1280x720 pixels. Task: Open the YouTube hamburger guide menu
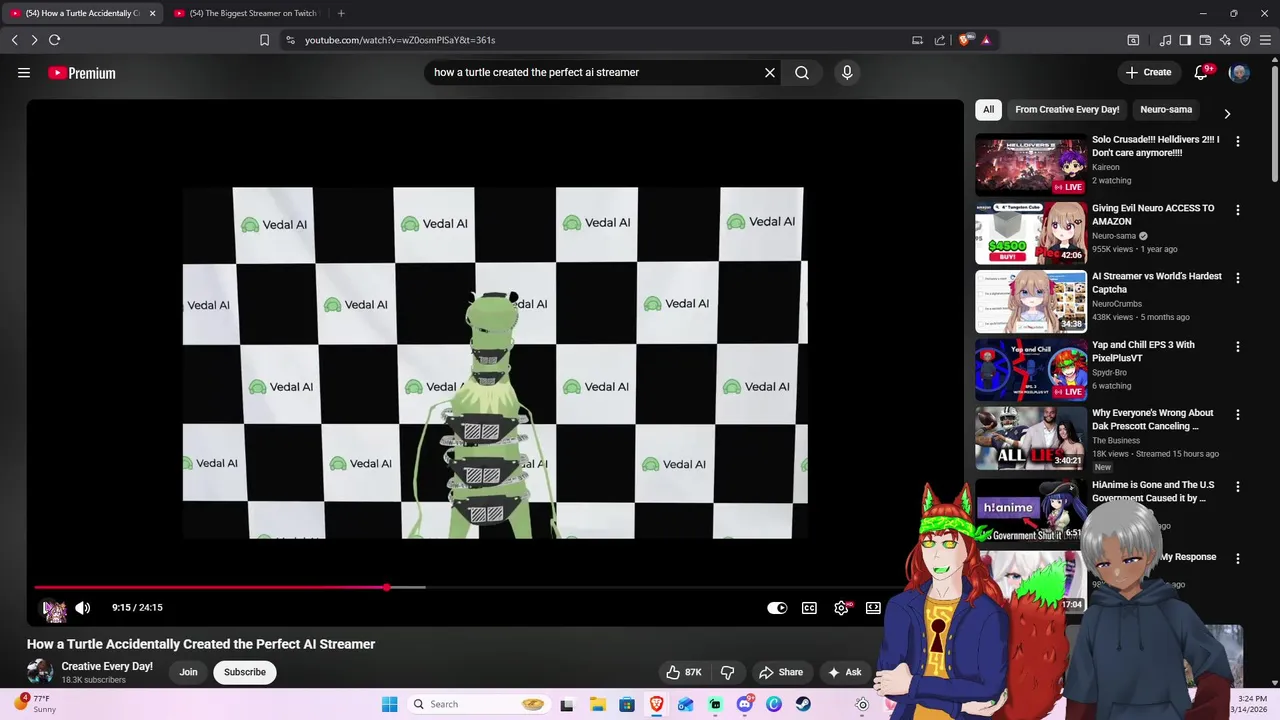click(24, 73)
